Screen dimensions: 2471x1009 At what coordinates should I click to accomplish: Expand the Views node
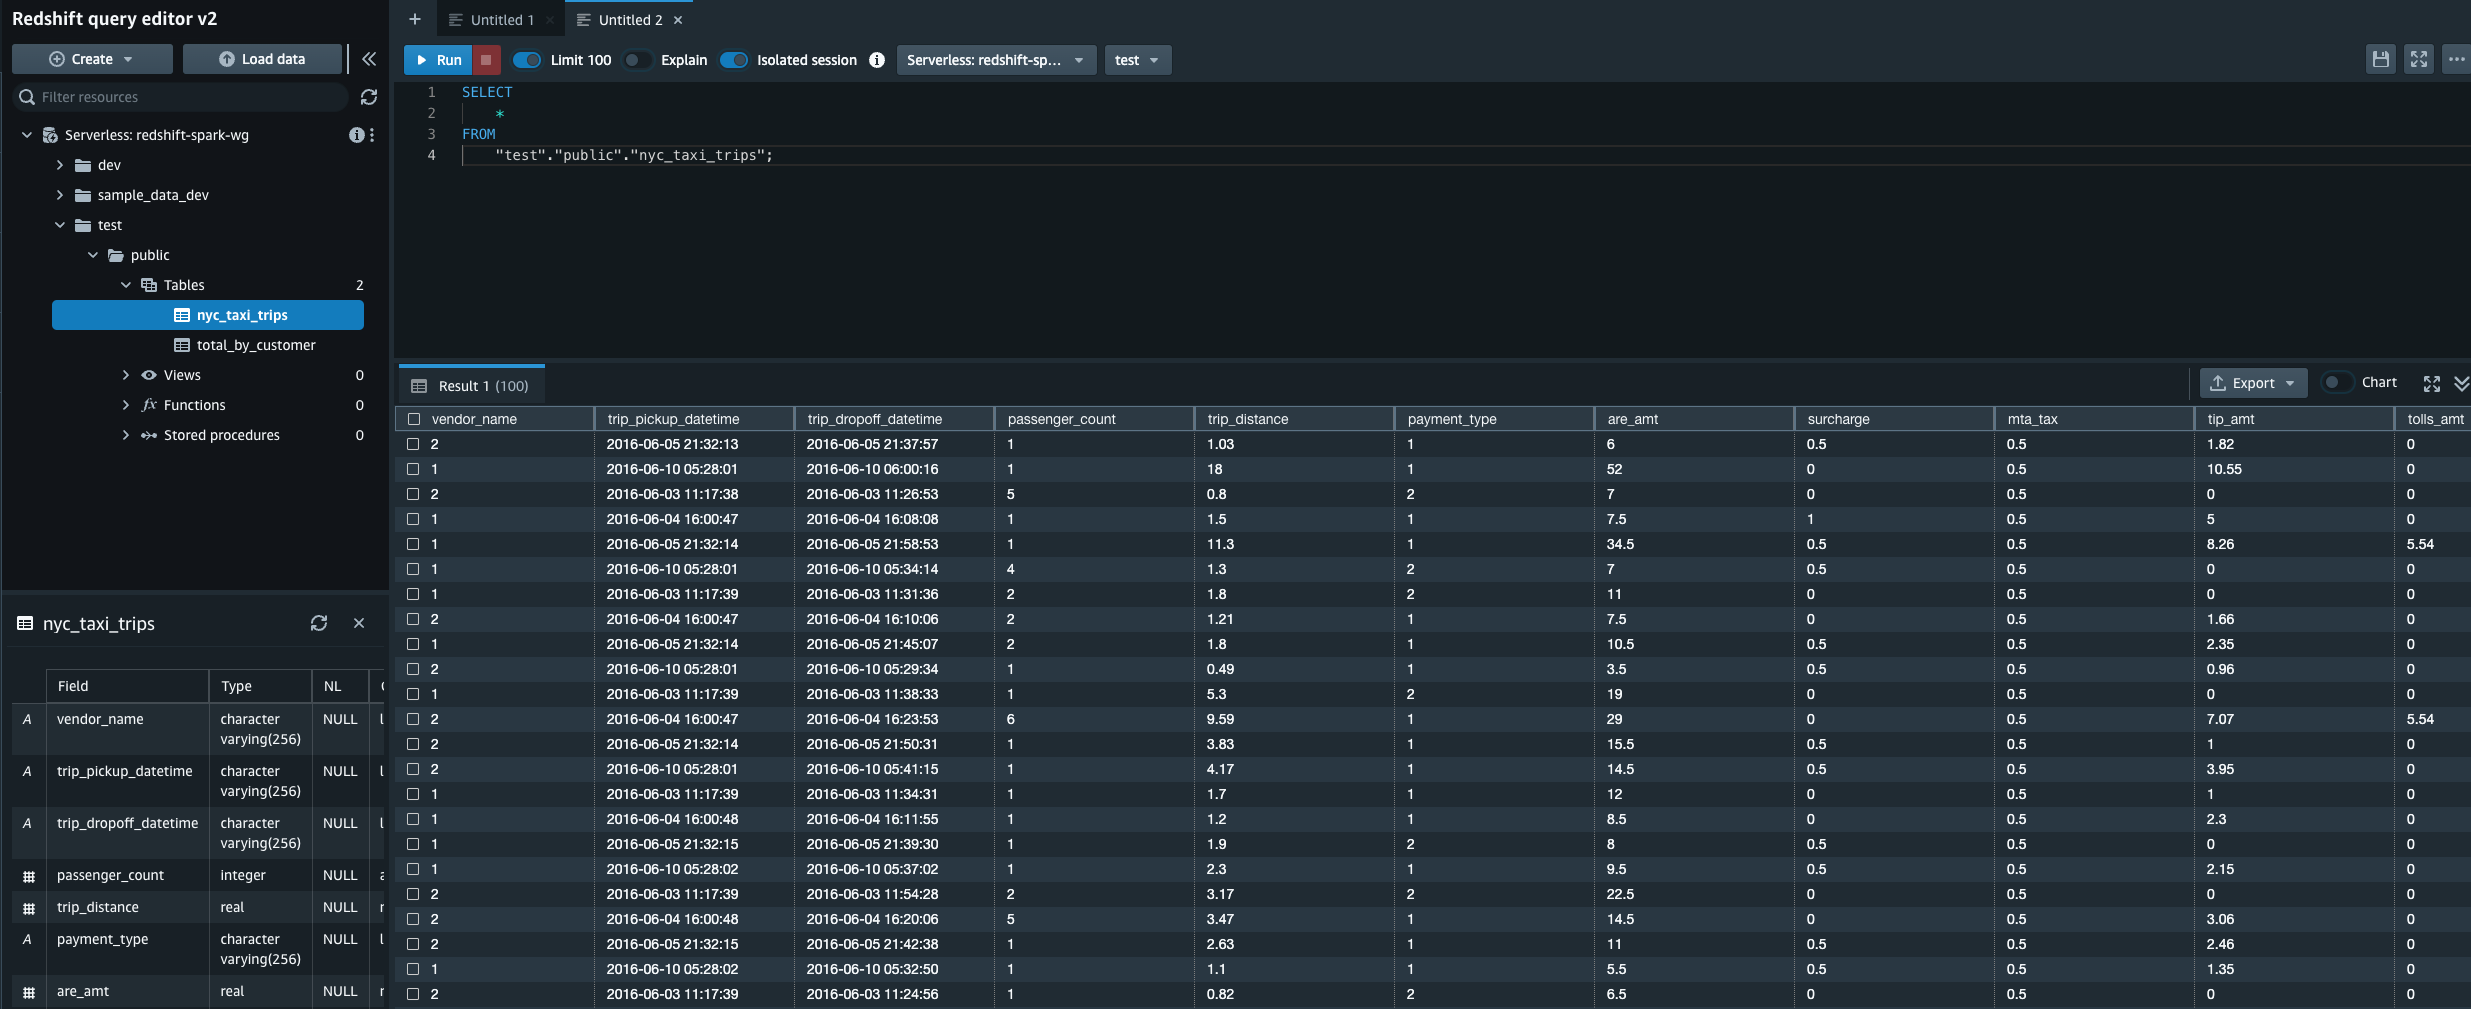click(126, 375)
